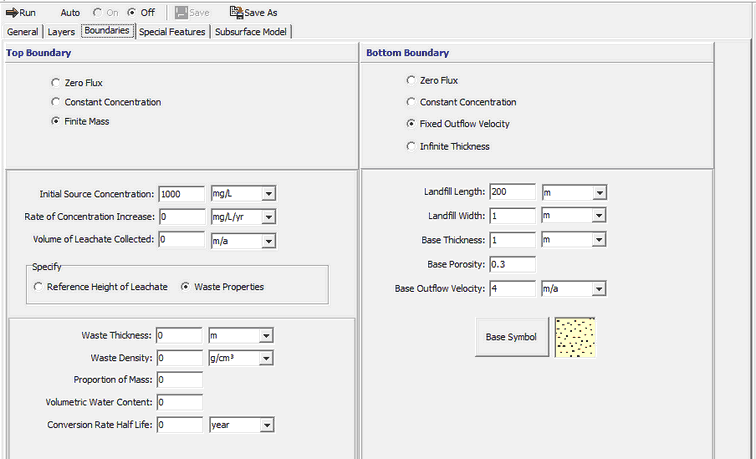Choose Reference Height of Leachate option

click(39, 287)
